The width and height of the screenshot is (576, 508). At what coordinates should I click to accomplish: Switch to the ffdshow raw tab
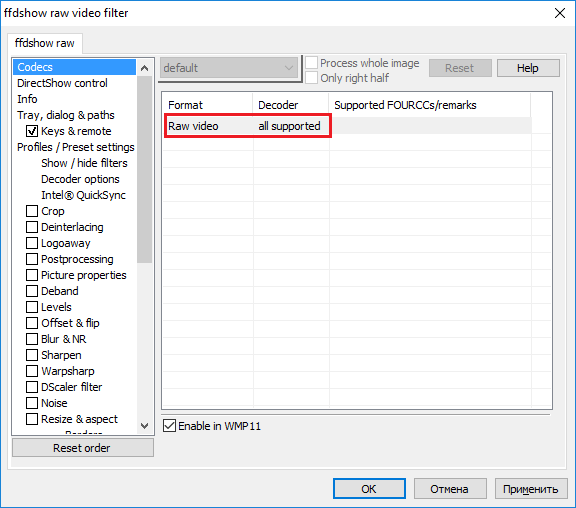coord(44,43)
